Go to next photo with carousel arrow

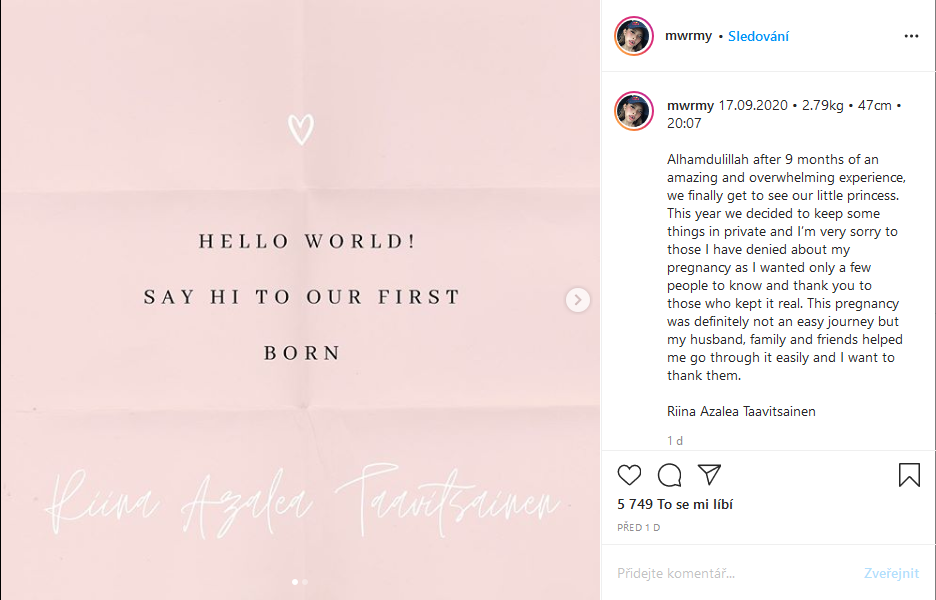pyautogui.click(x=578, y=299)
